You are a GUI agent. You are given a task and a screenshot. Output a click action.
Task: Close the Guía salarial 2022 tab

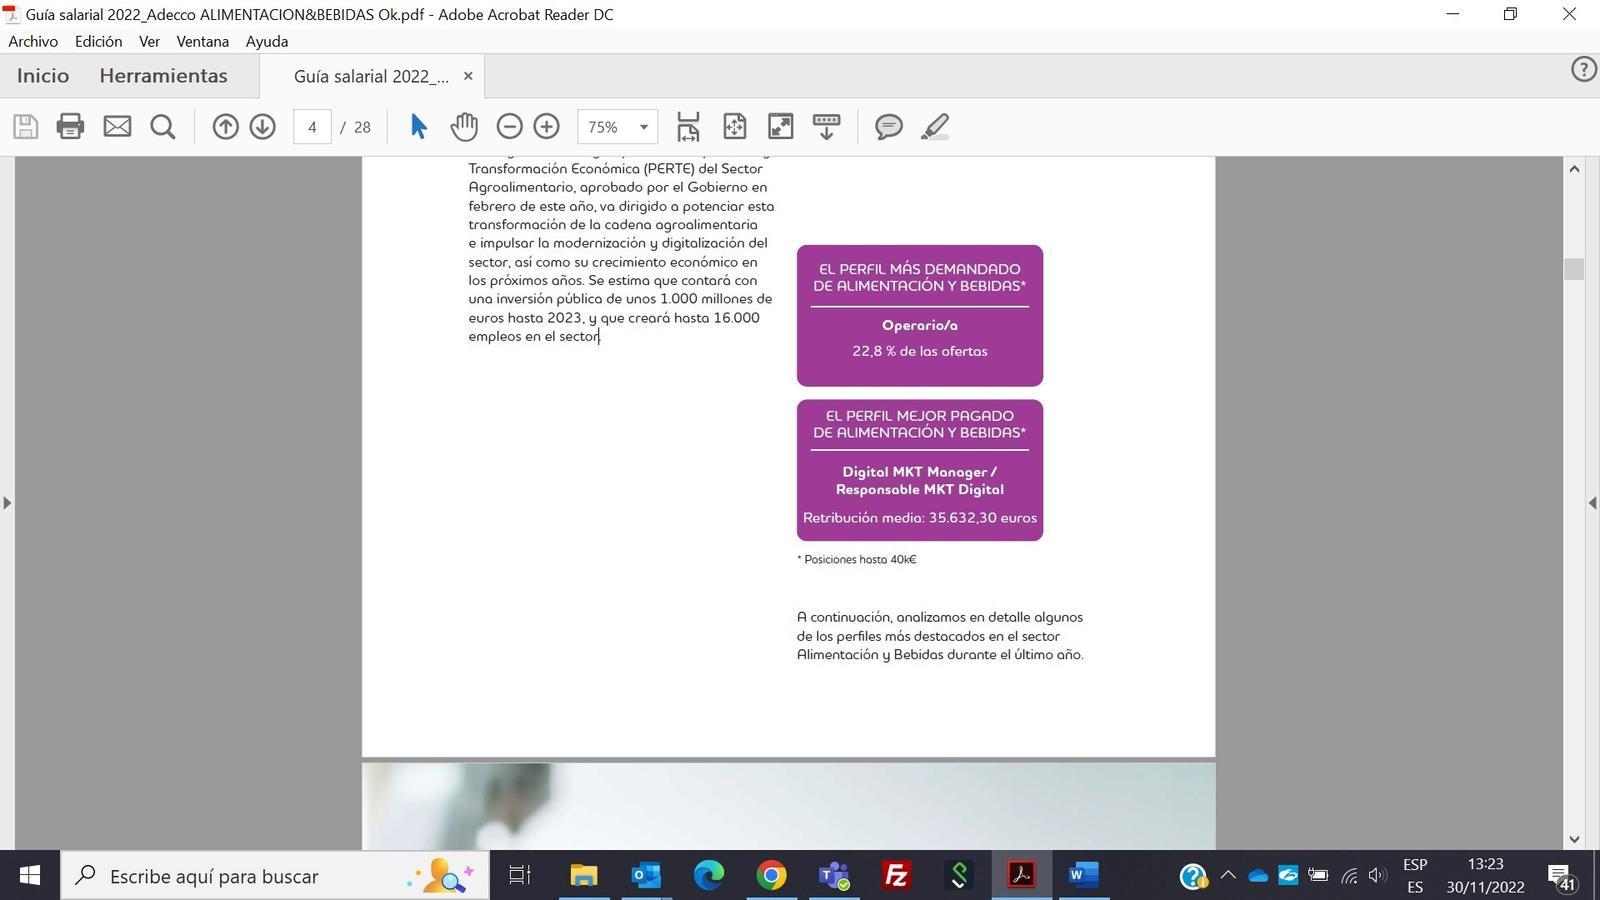[467, 76]
